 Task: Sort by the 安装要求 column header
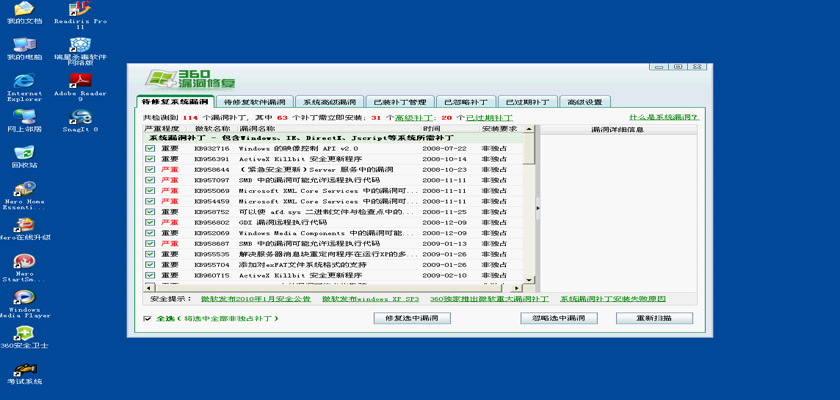(x=501, y=129)
